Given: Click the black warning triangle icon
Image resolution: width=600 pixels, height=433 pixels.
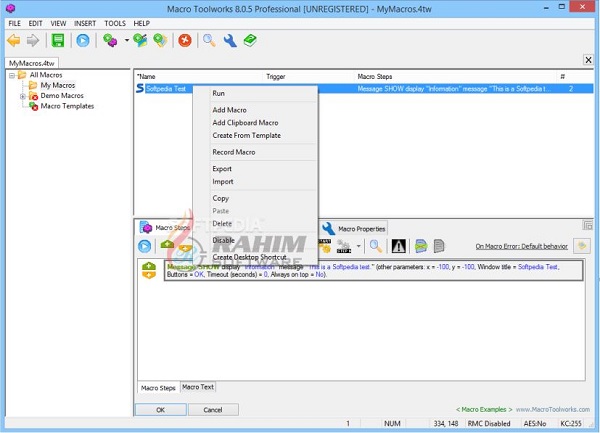Looking at the screenshot, I should (x=398, y=246).
